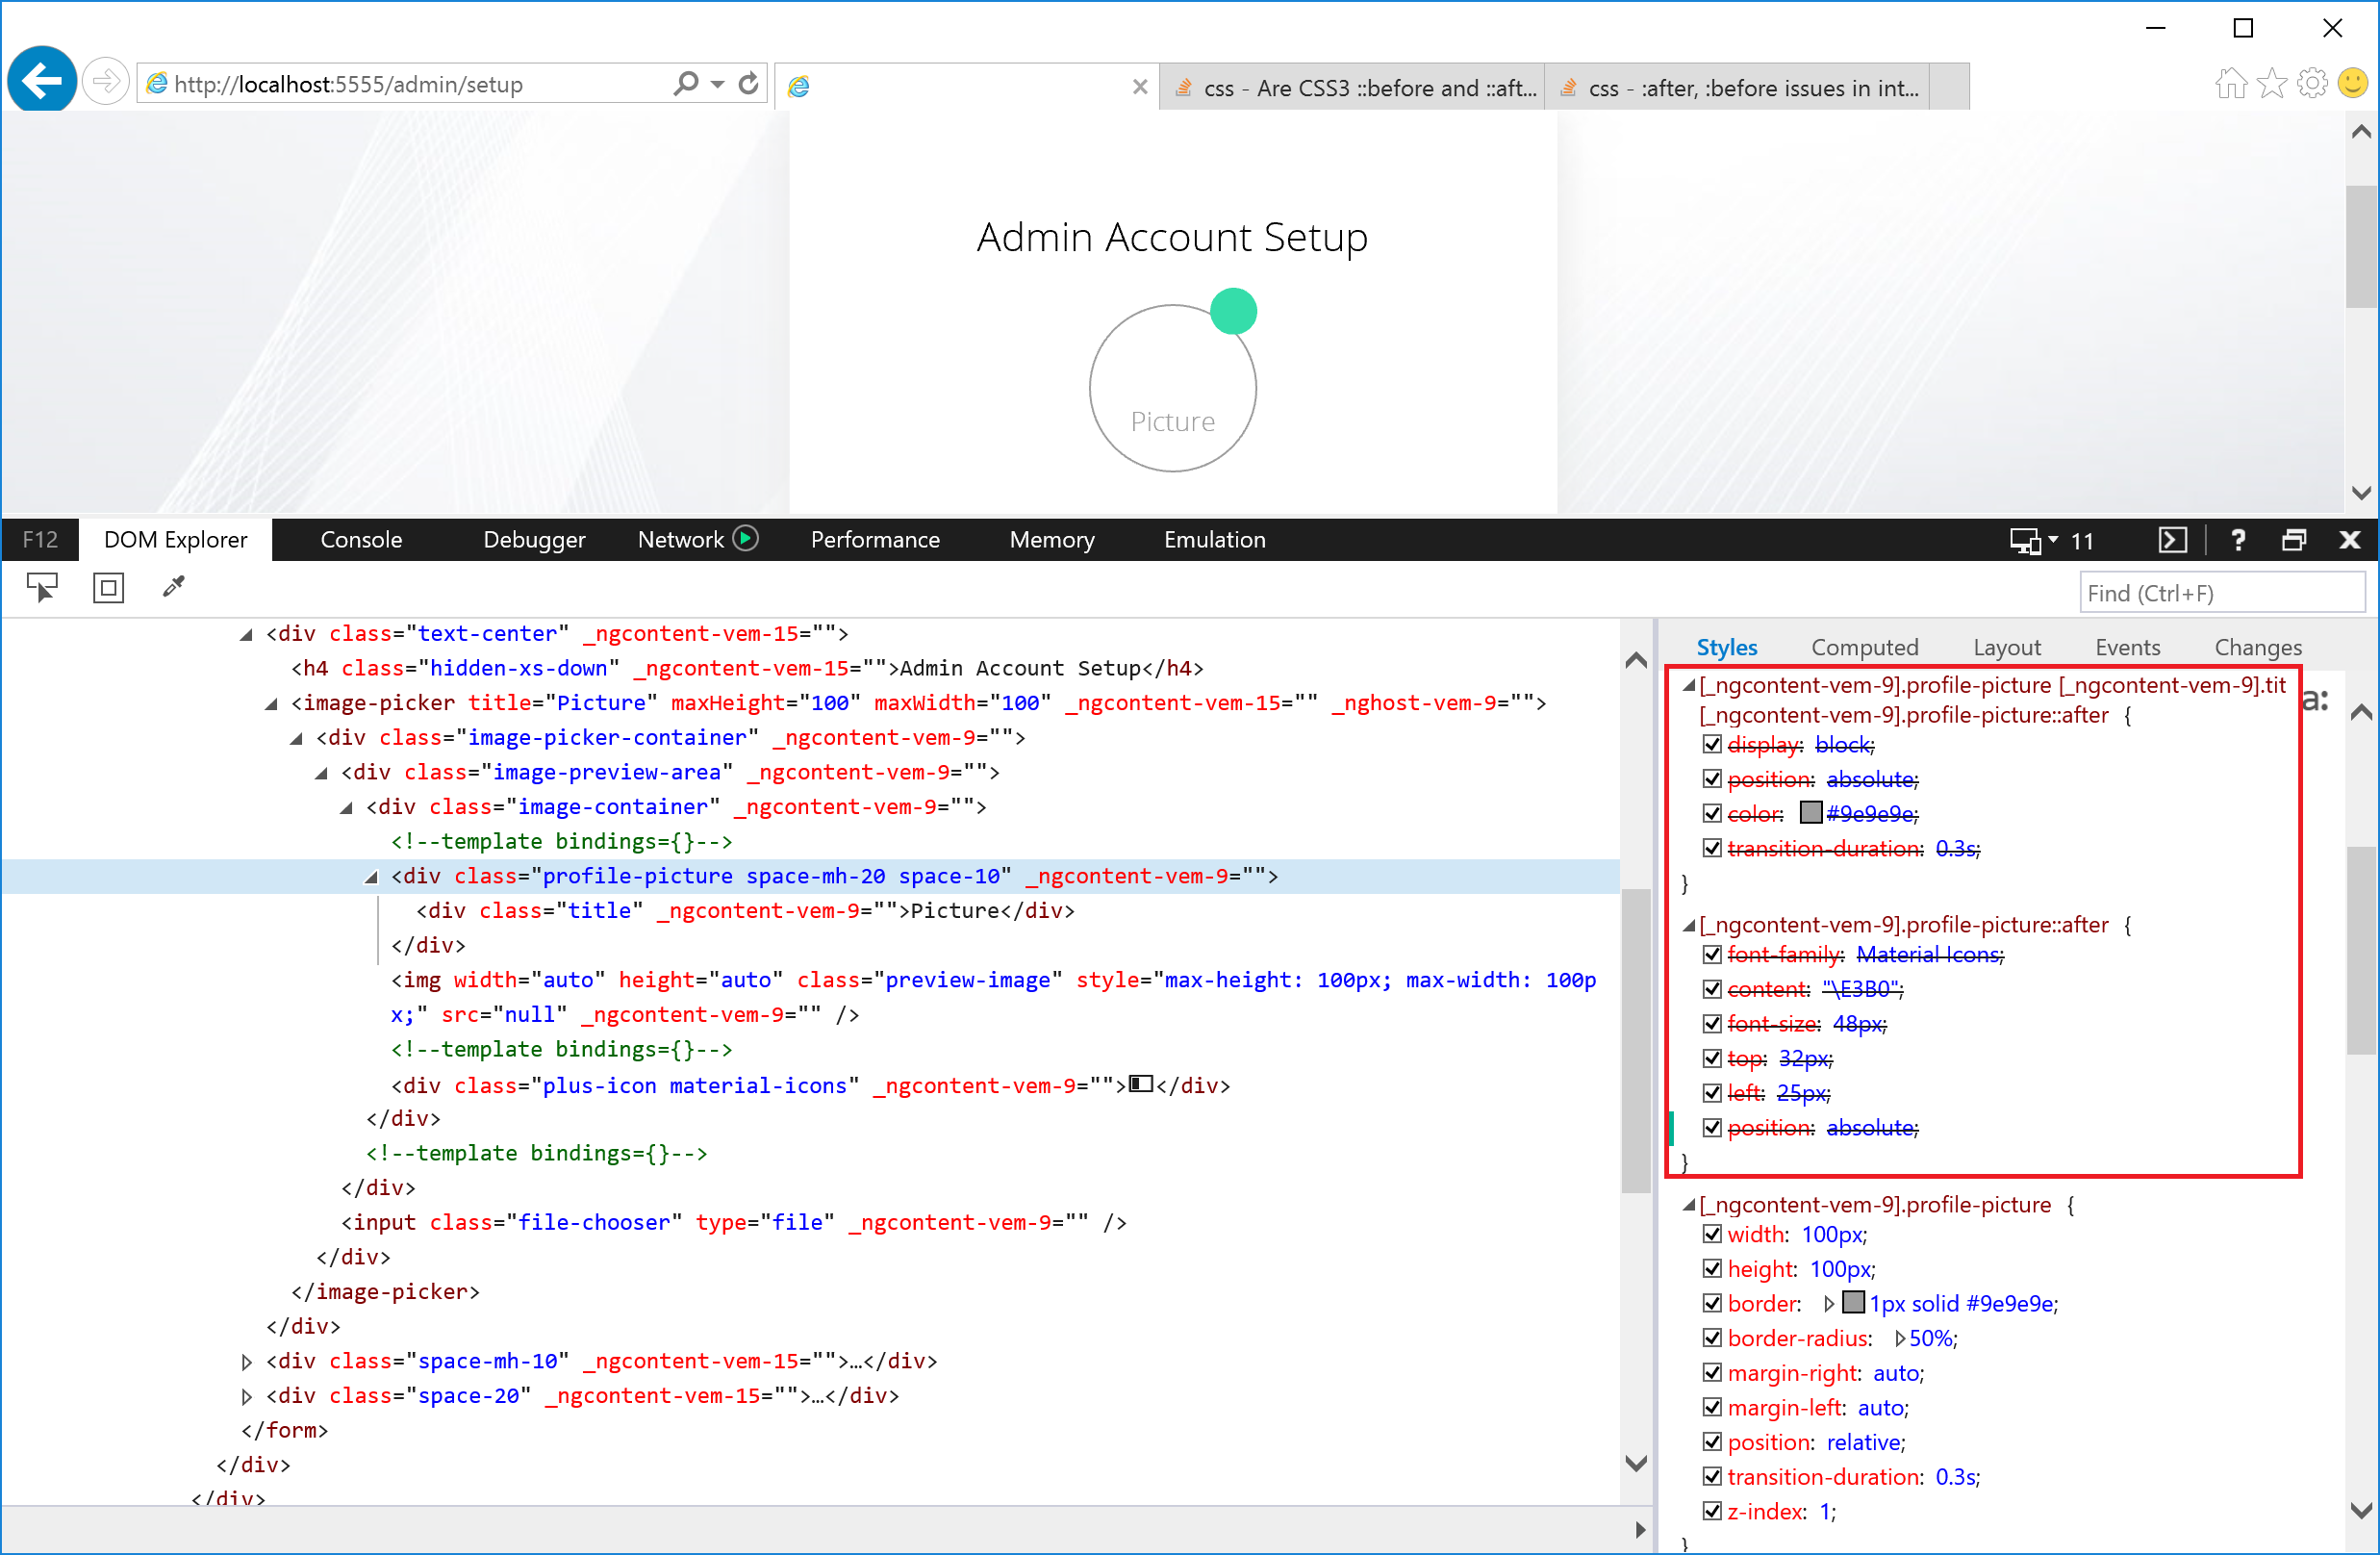Screen dimensions: 2380x1555
Task: Show the console pane icon
Action: pos(2172,540)
